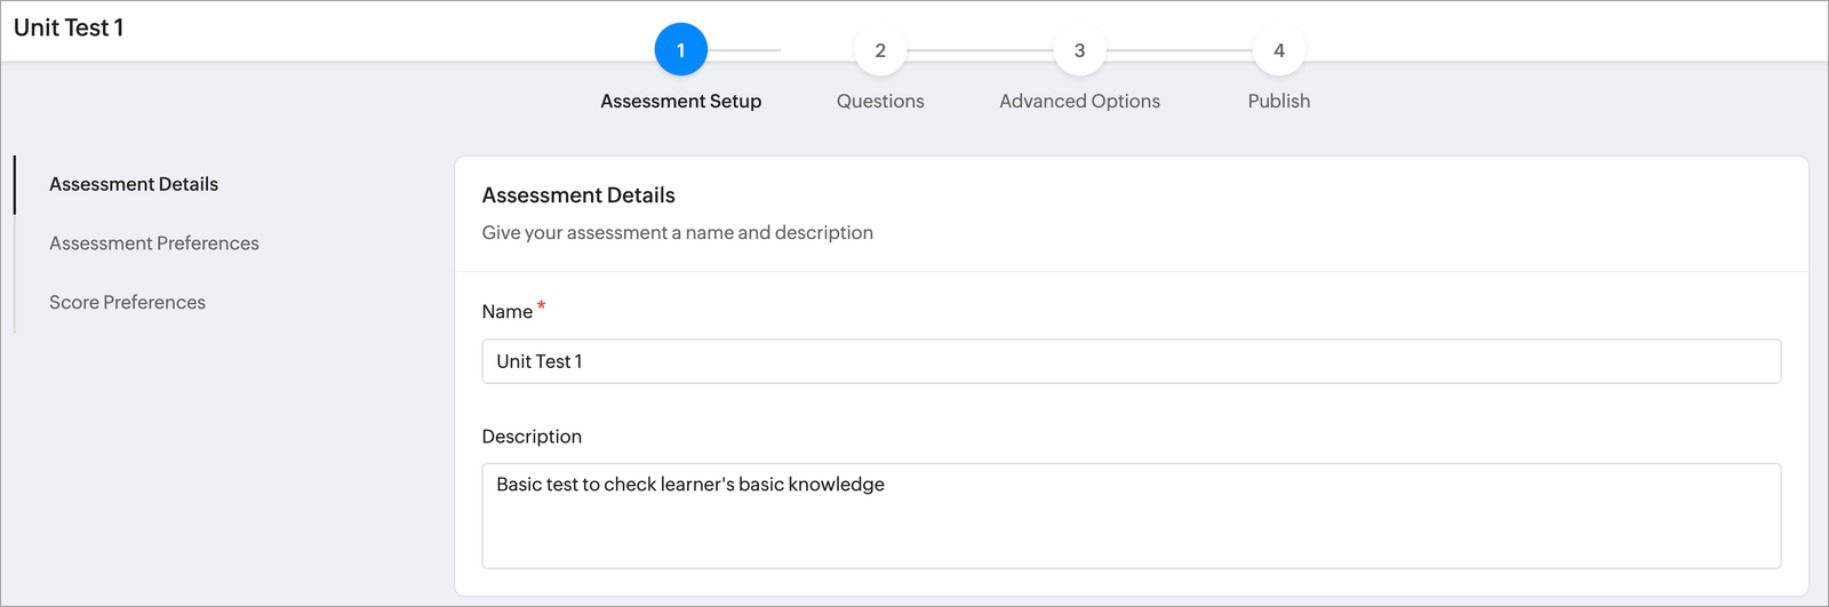1829x607 pixels.
Task: Click the connector line between steps 2 and 3
Action: 979,50
